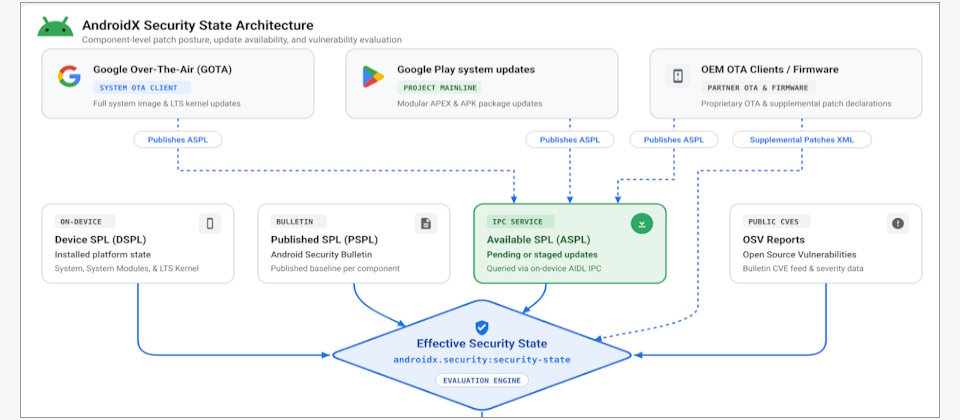
Task: Click the androidx.security:security-state text
Action: 482,360
